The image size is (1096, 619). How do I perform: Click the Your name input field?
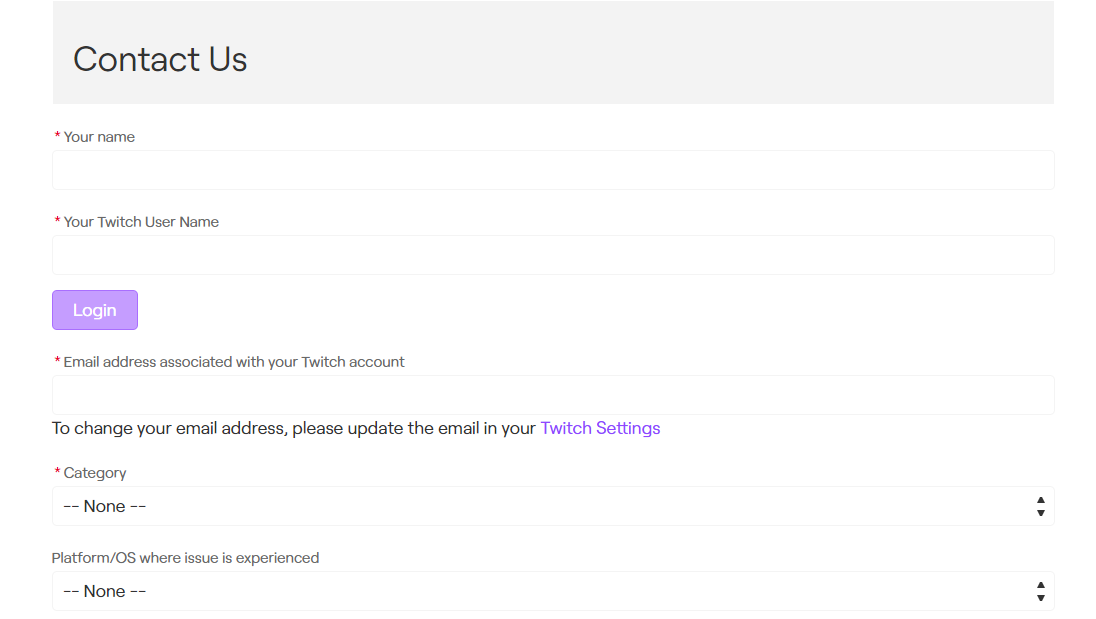[x=553, y=170]
